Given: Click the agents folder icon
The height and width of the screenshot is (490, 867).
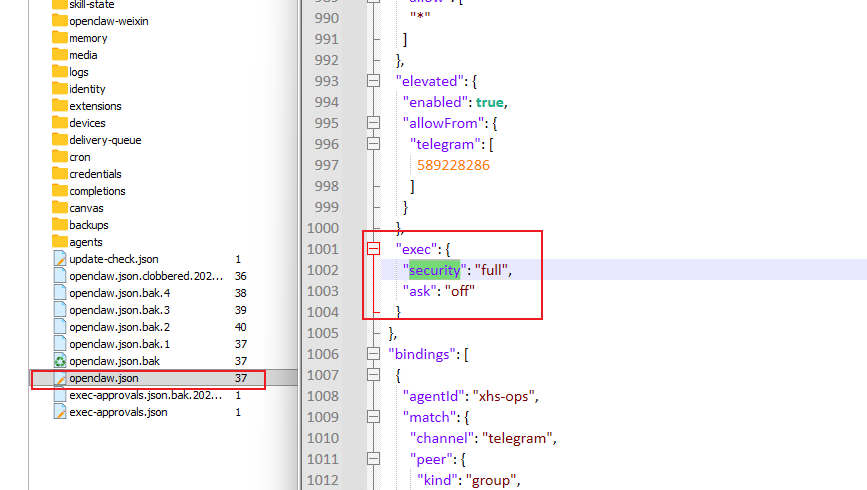Looking at the screenshot, I should (59, 242).
